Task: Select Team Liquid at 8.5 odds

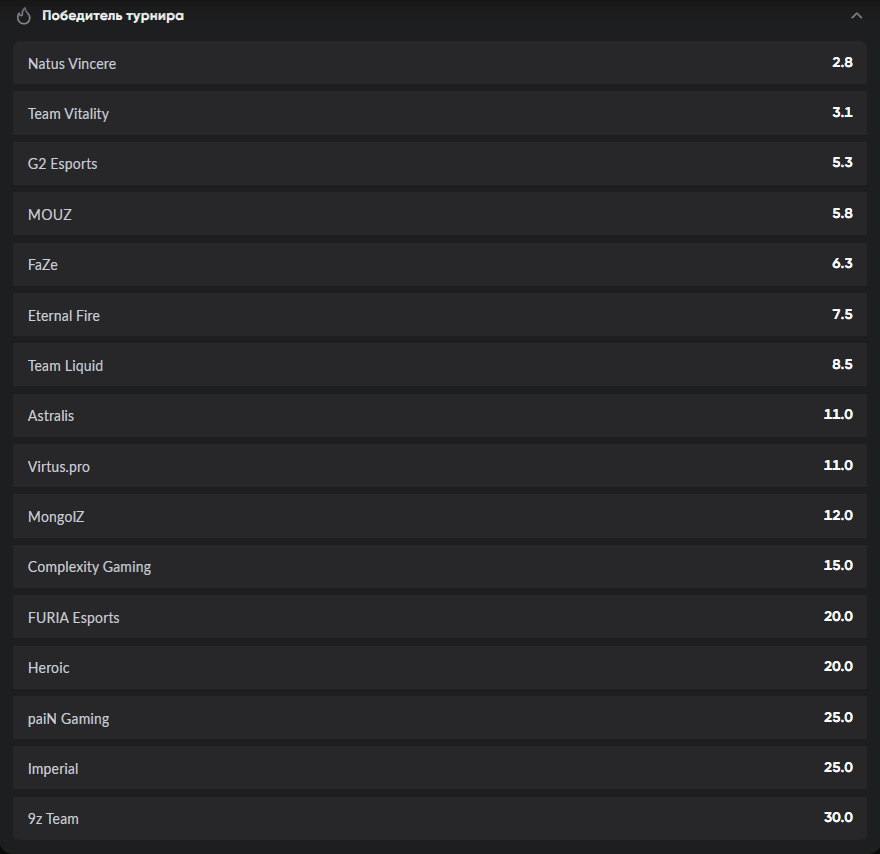Action: pyautogui.click(x=439, y=365)
